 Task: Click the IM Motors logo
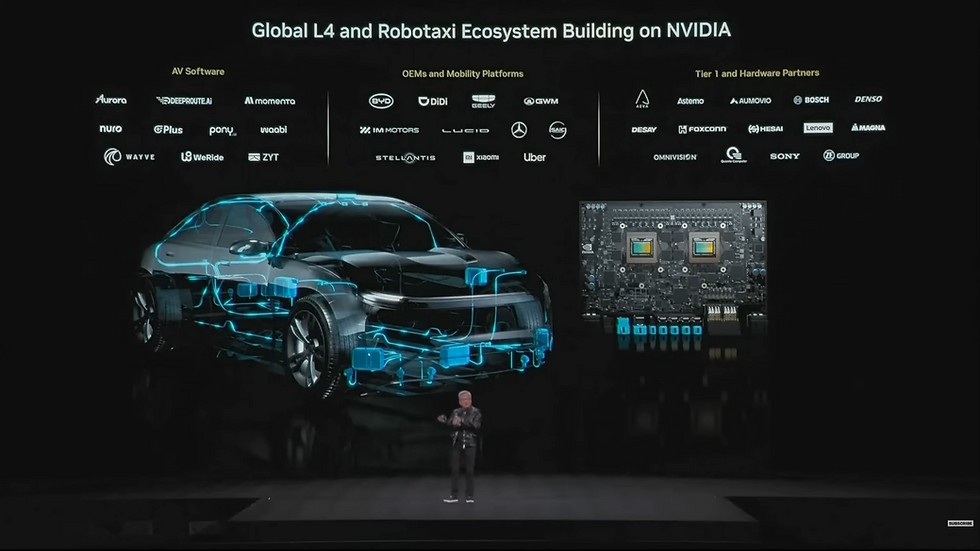(389, 130)
